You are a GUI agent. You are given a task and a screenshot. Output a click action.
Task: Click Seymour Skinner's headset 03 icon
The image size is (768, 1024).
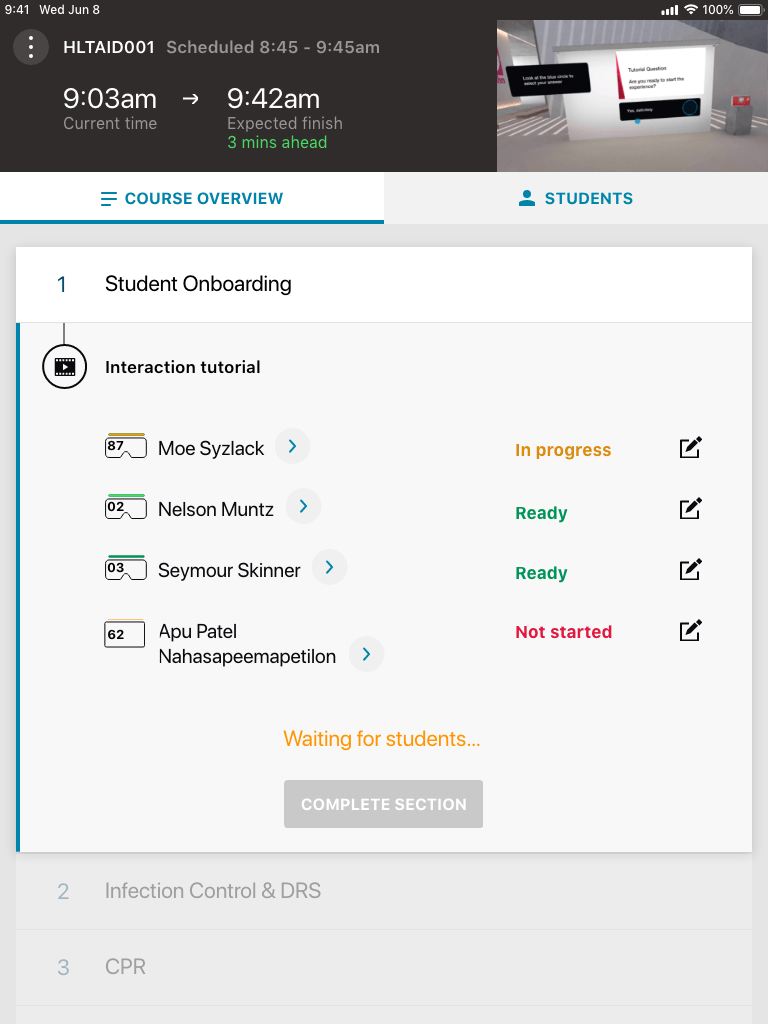126,569
